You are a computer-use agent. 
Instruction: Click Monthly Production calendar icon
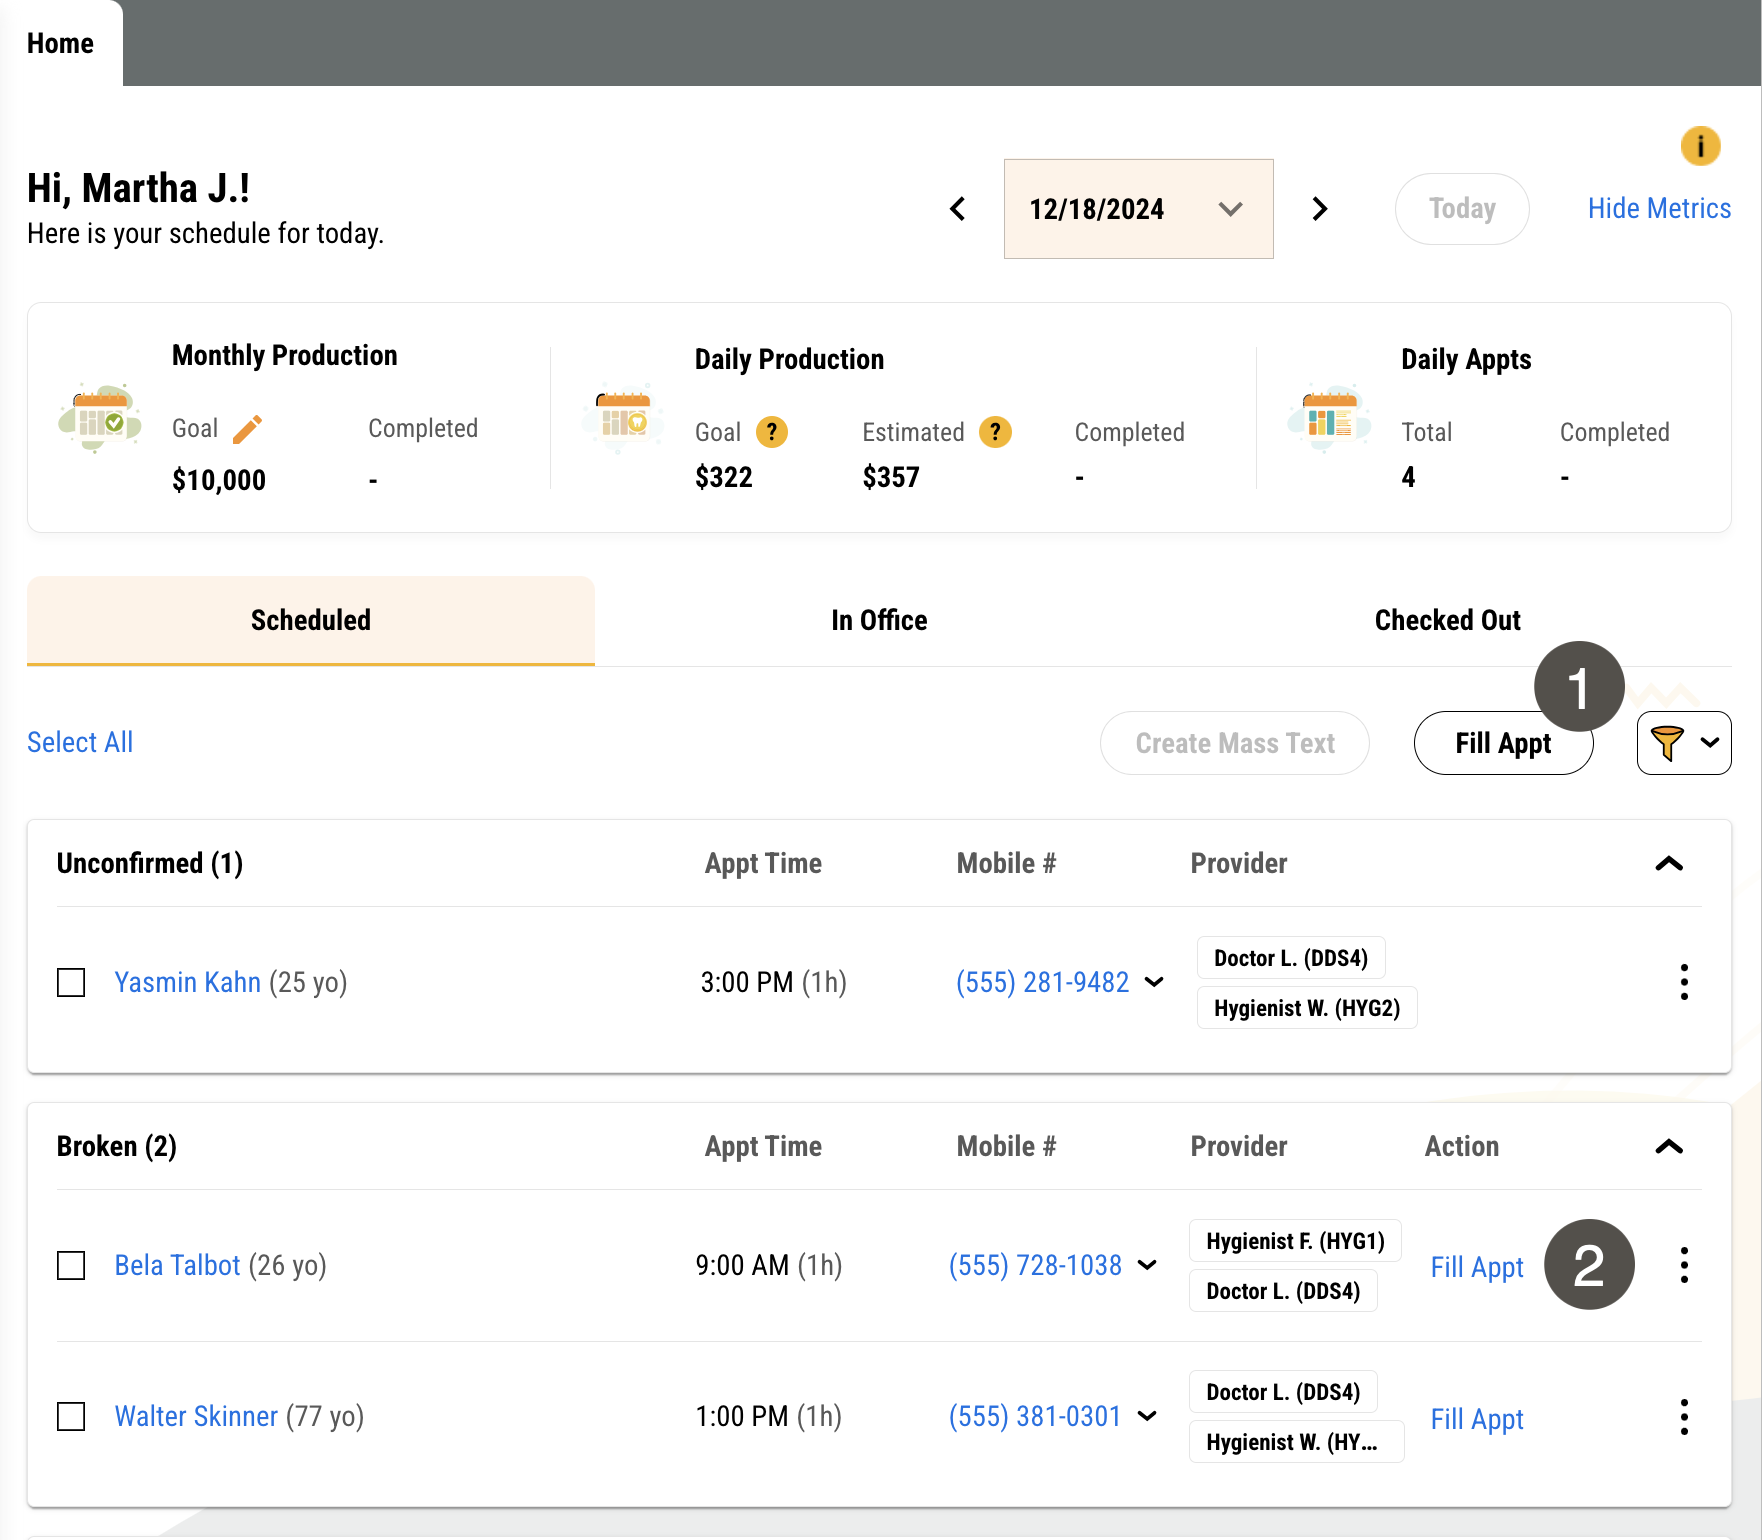tap(99, 418)
